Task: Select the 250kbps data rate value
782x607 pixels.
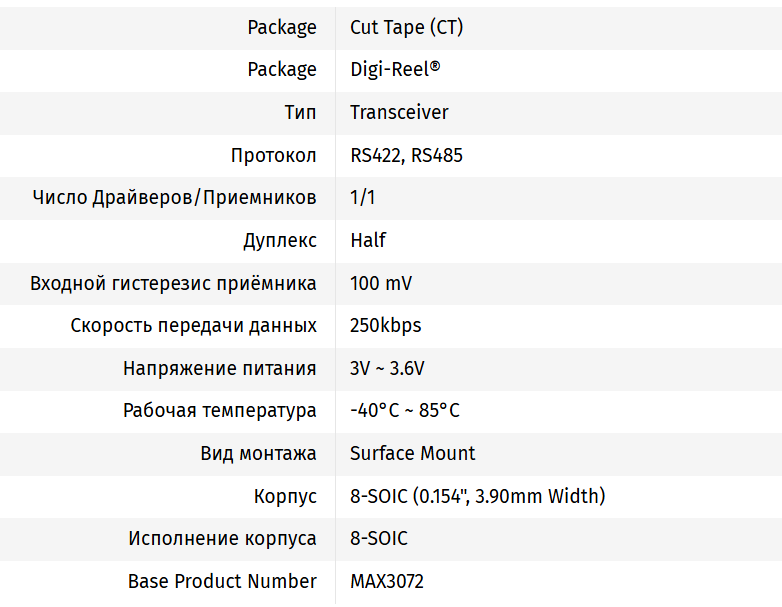Action: [x=386, y=325]
